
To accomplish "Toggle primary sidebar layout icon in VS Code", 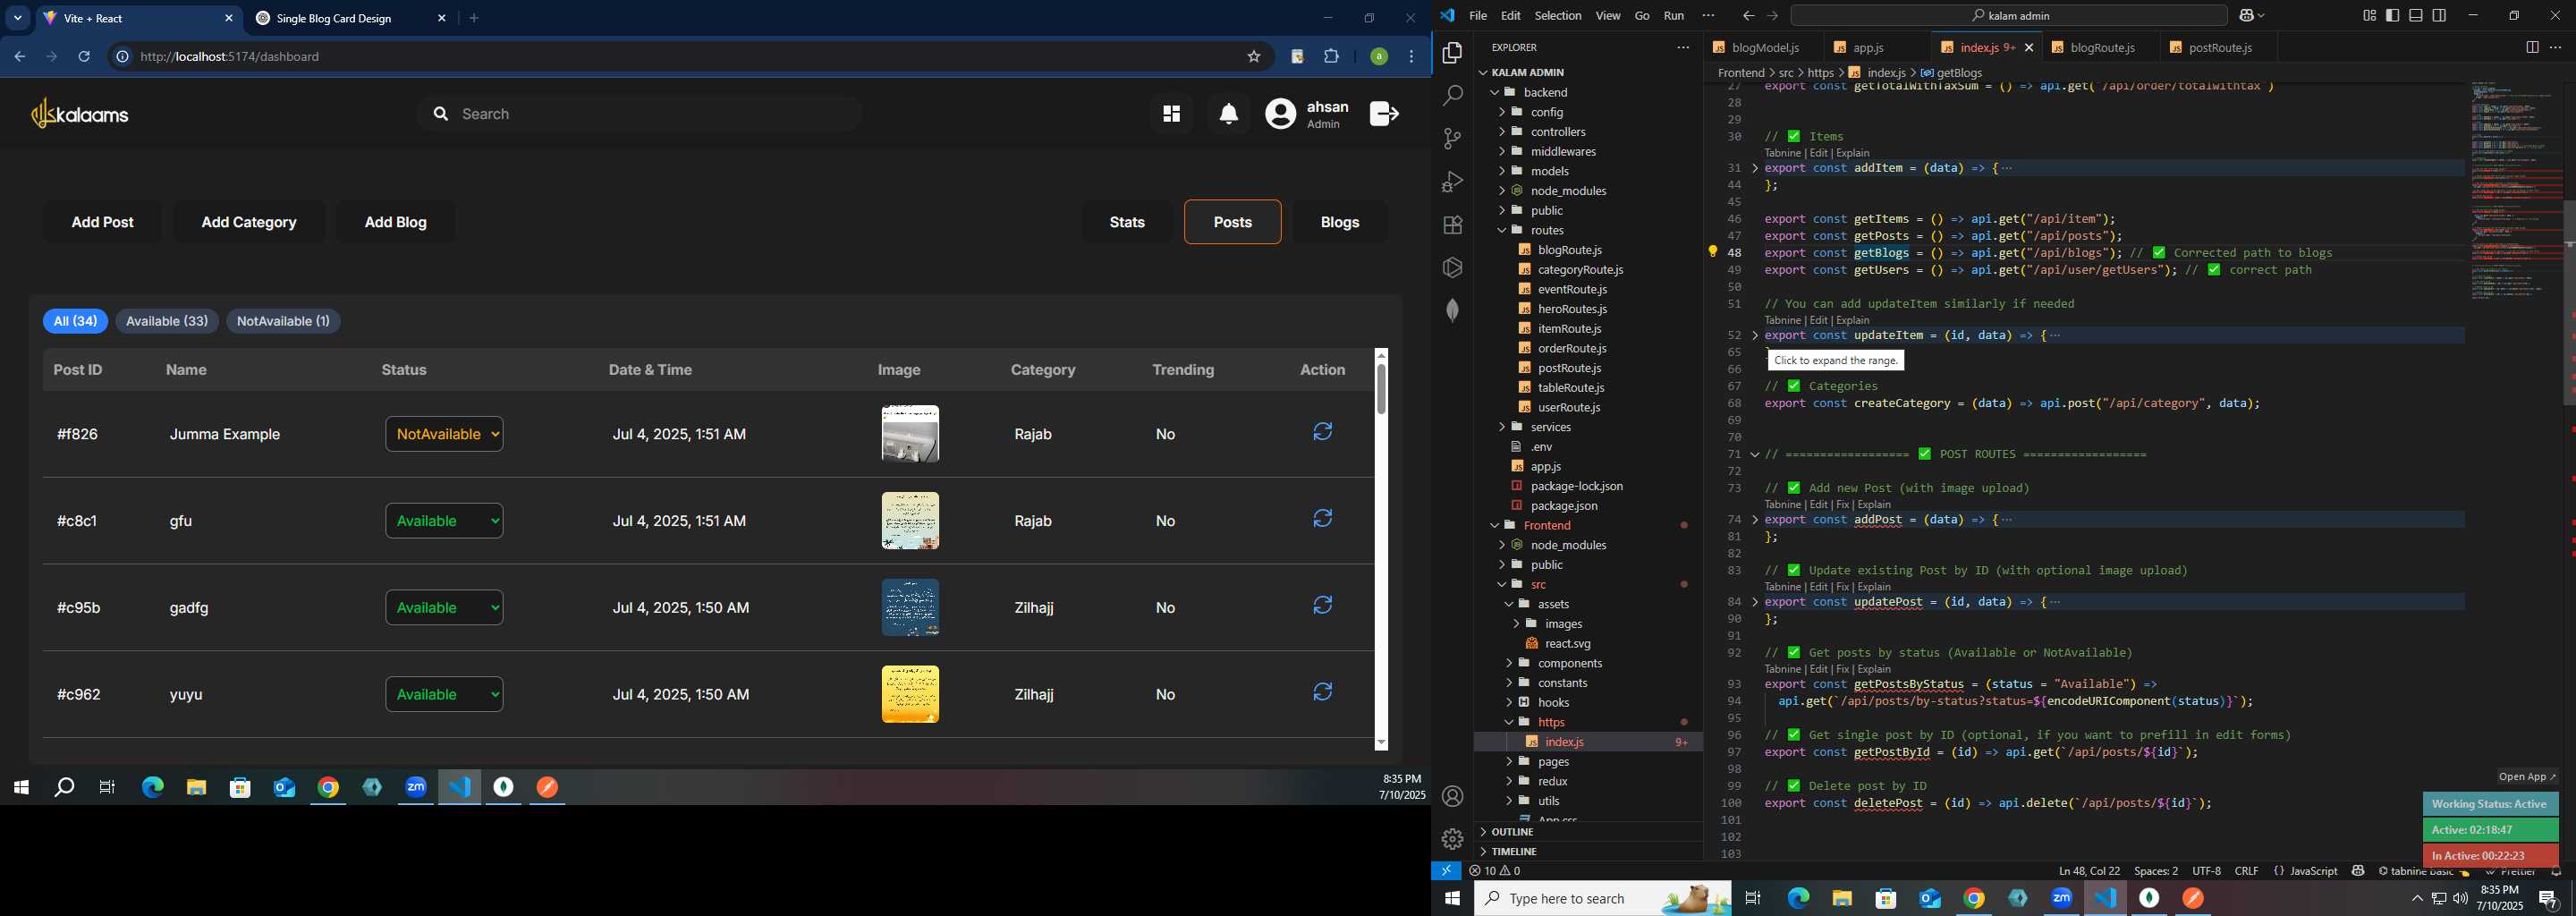I will point(2392,16).
